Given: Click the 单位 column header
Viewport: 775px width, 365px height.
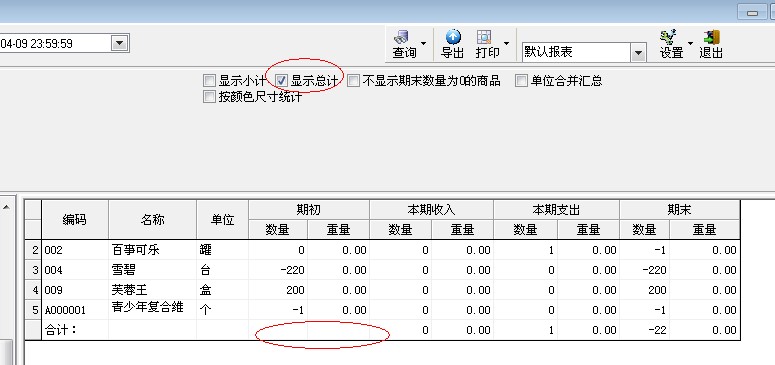Looking at the screenshot, I should click(x=222, y=220).
